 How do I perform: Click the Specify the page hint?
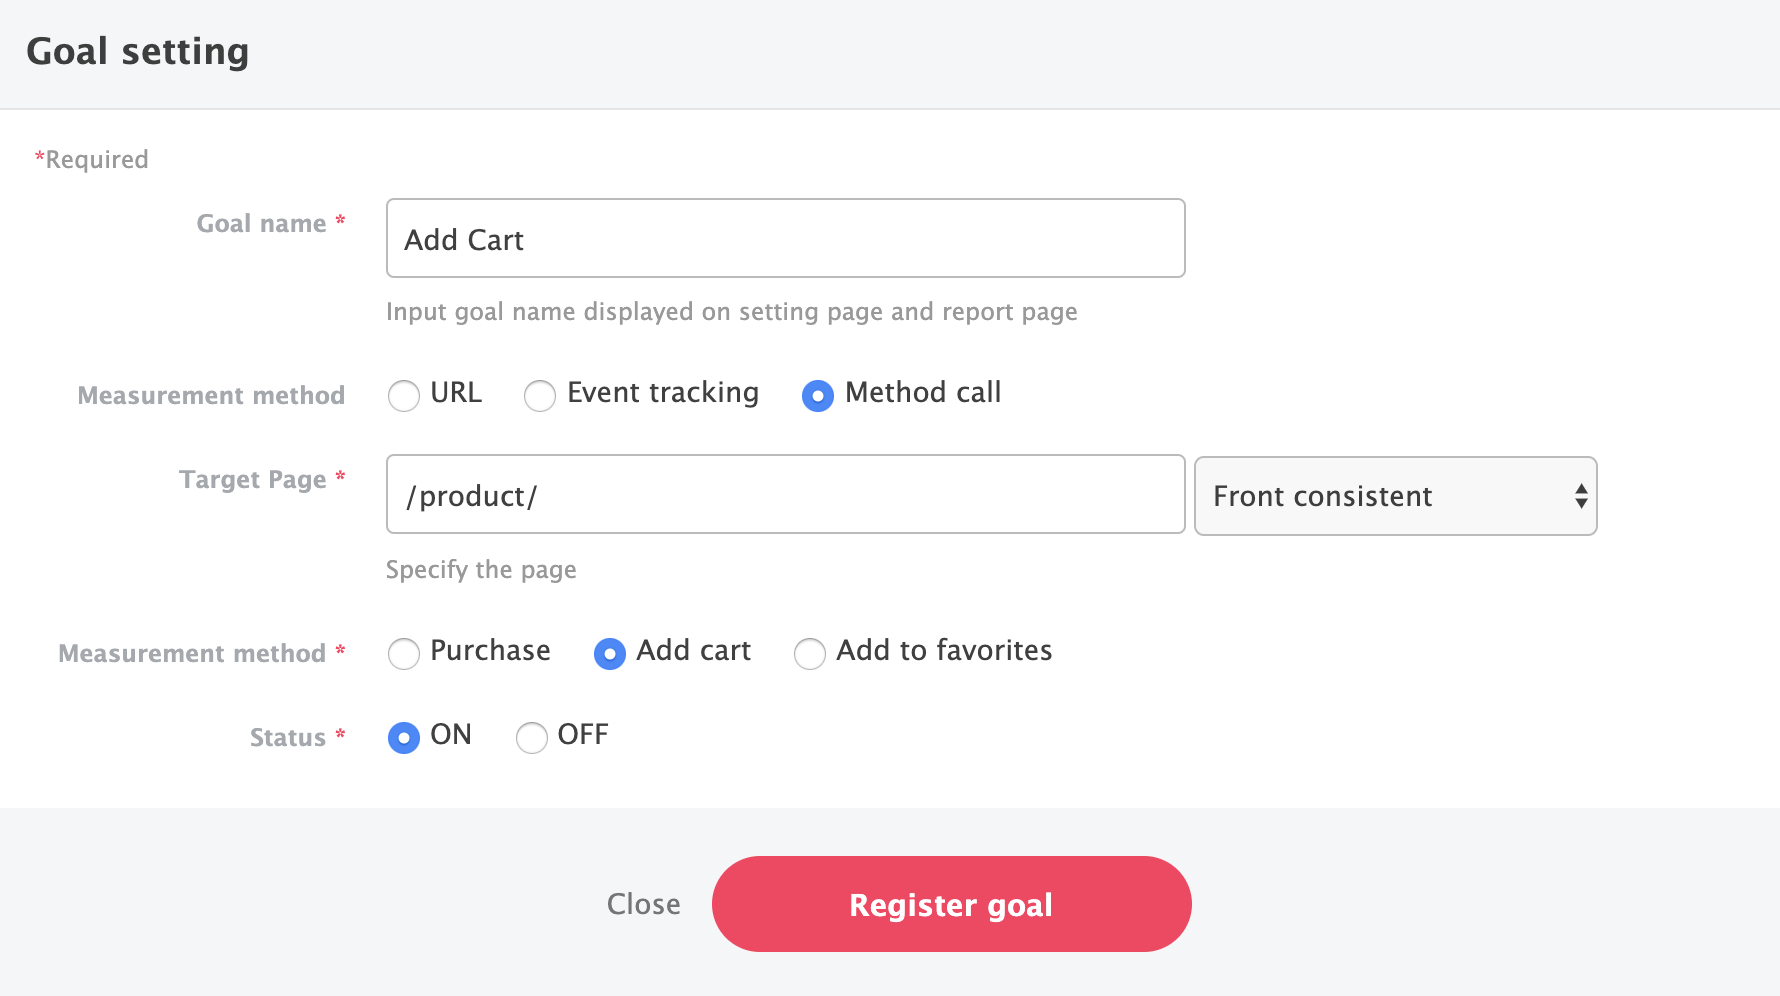[481, 570]
